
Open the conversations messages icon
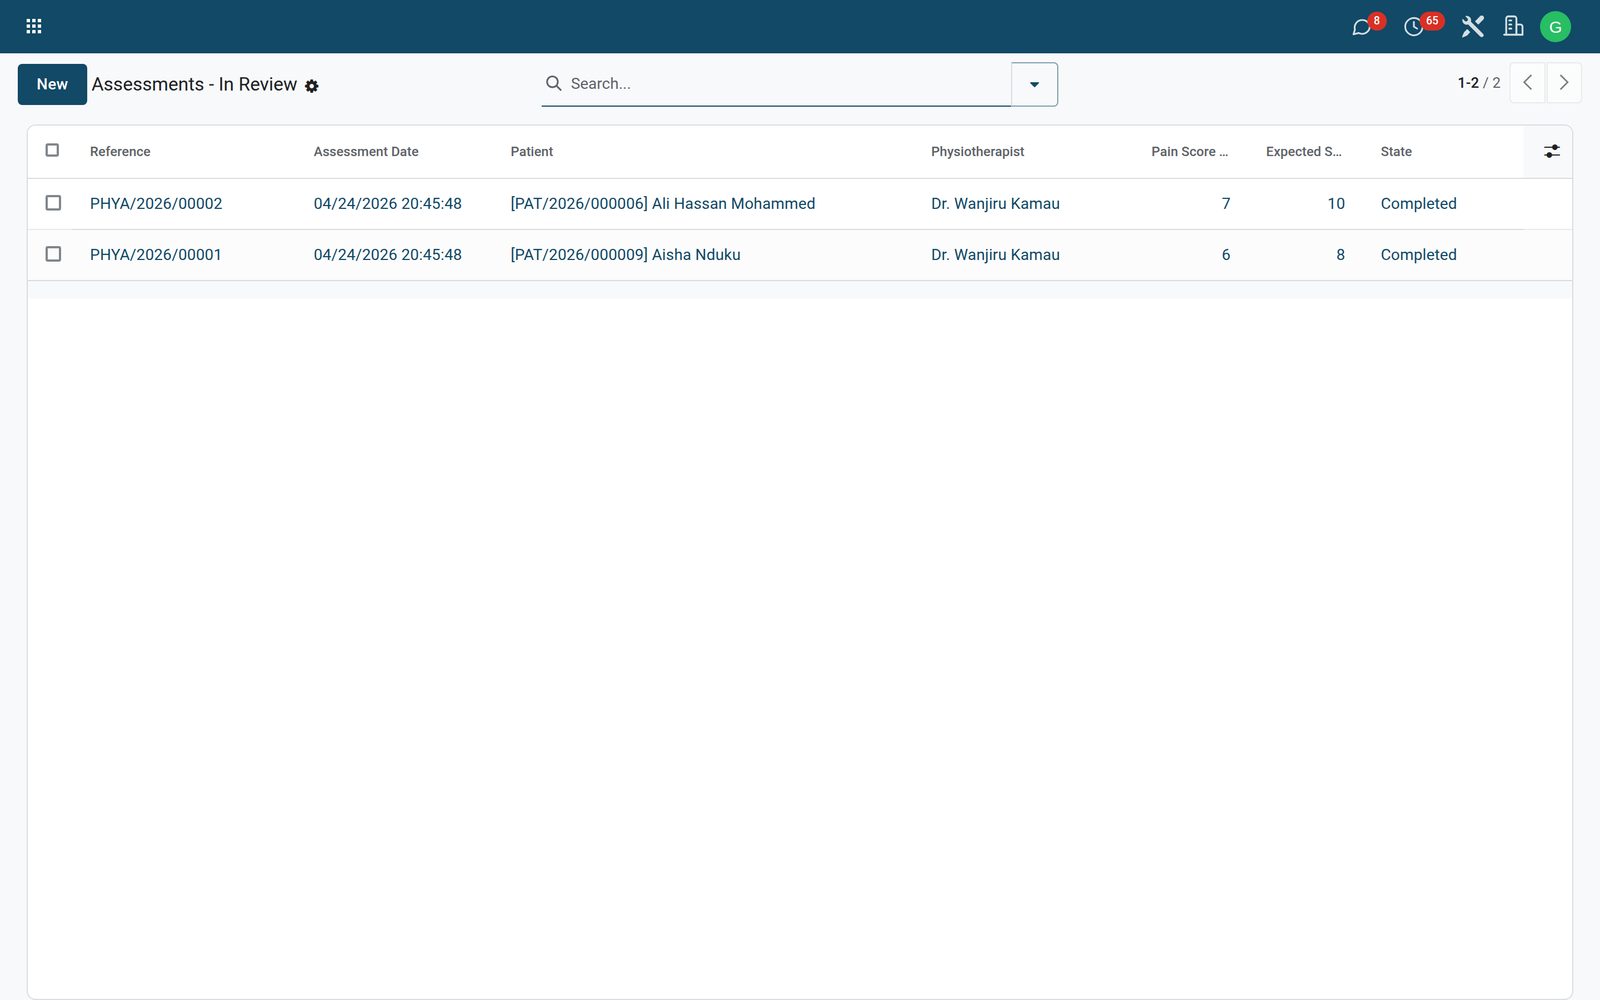coord(1361,27)
